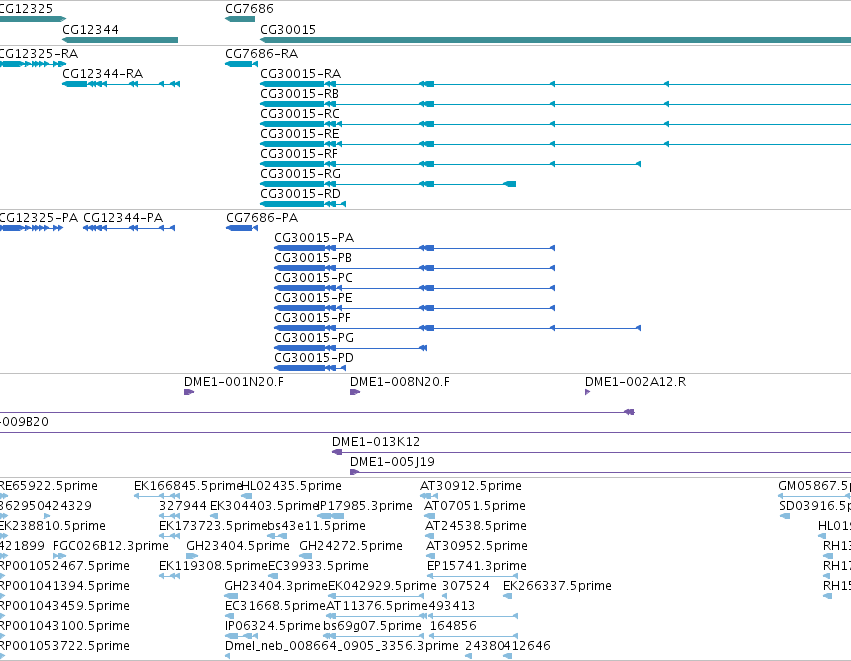The image size is (851, 661).
Task: Select the GH23404.3prime EST
Action: pos(230,596)
